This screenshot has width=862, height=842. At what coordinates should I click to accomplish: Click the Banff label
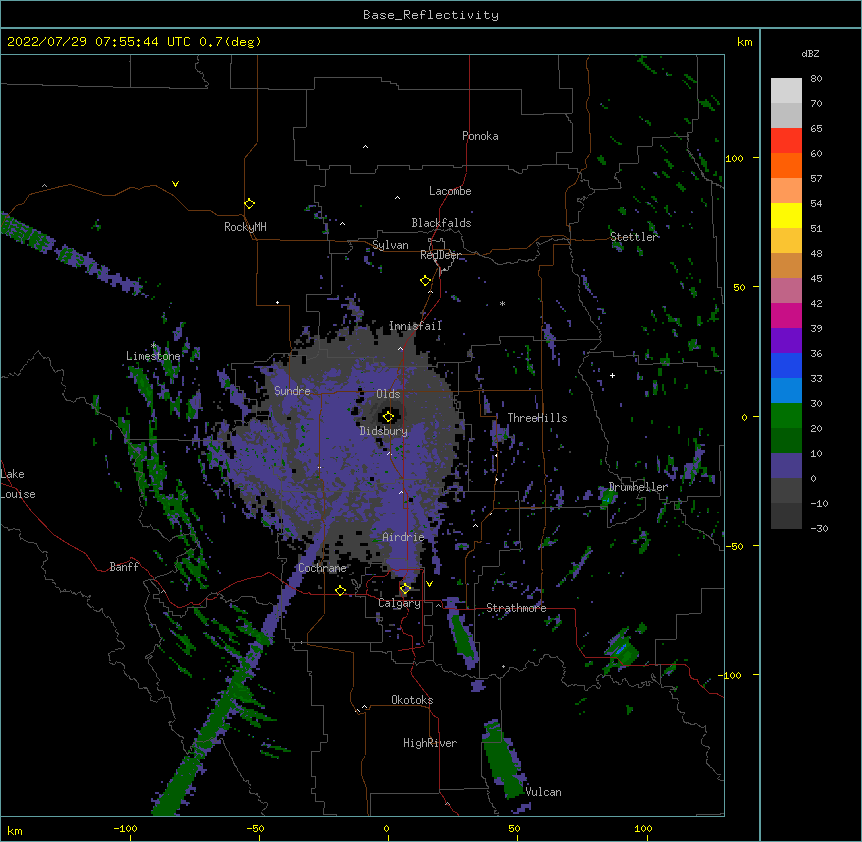[x=124, y=567]
